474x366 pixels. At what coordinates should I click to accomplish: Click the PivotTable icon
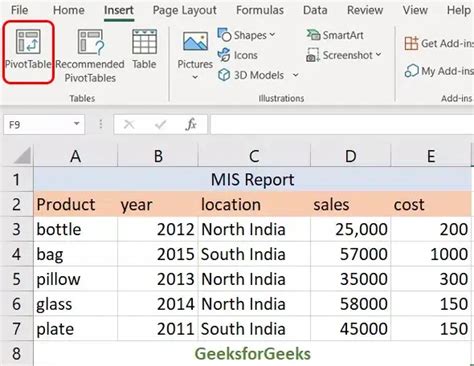28,42
